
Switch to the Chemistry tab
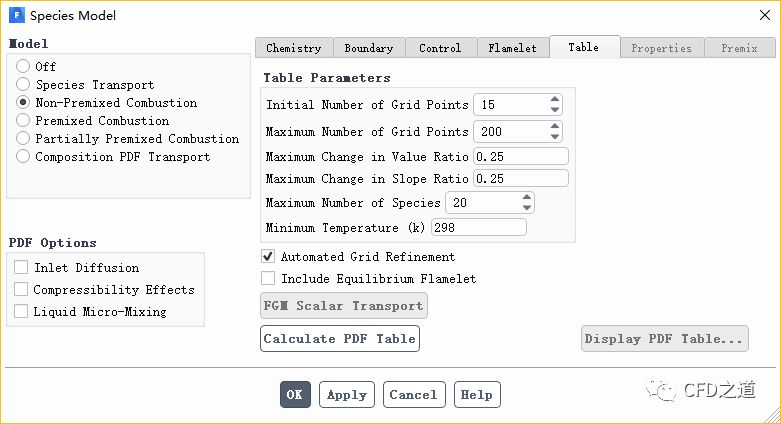point(294,48)
